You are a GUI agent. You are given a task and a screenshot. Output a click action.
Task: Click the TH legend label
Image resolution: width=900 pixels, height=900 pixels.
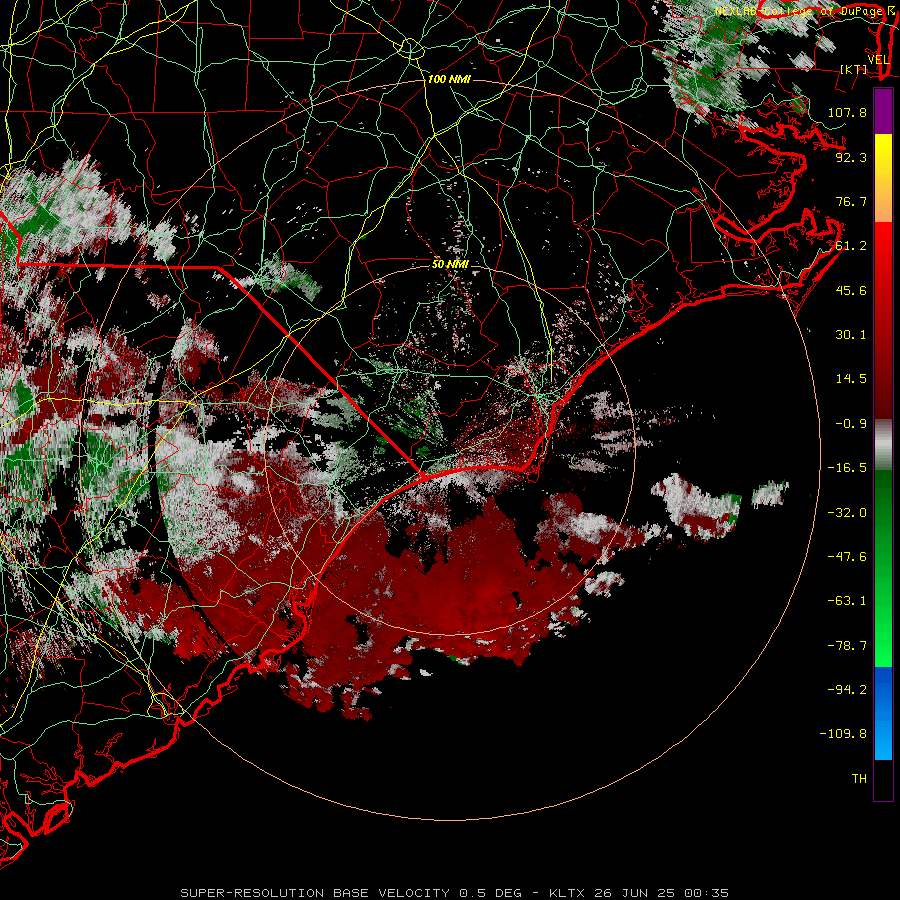(x=859, y=779)
